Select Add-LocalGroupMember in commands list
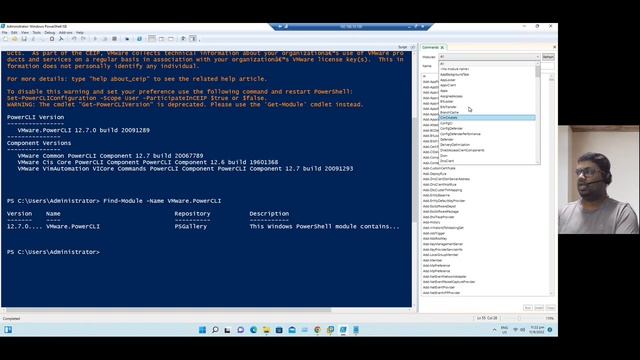This screenshot has height=360, width=640. (440, 255)
